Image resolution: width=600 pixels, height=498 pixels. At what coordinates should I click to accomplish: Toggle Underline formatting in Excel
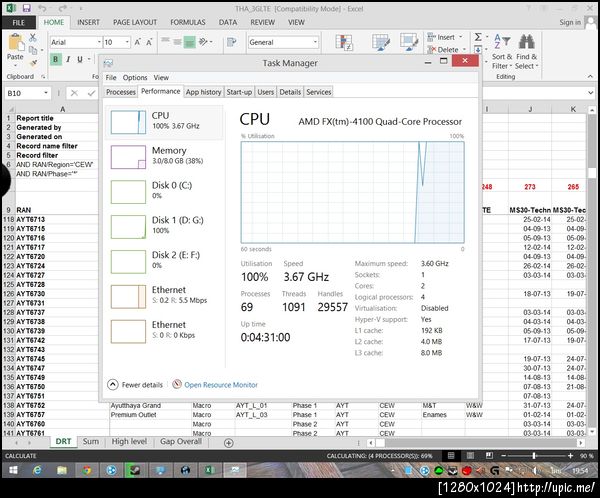tap(80, 59)
